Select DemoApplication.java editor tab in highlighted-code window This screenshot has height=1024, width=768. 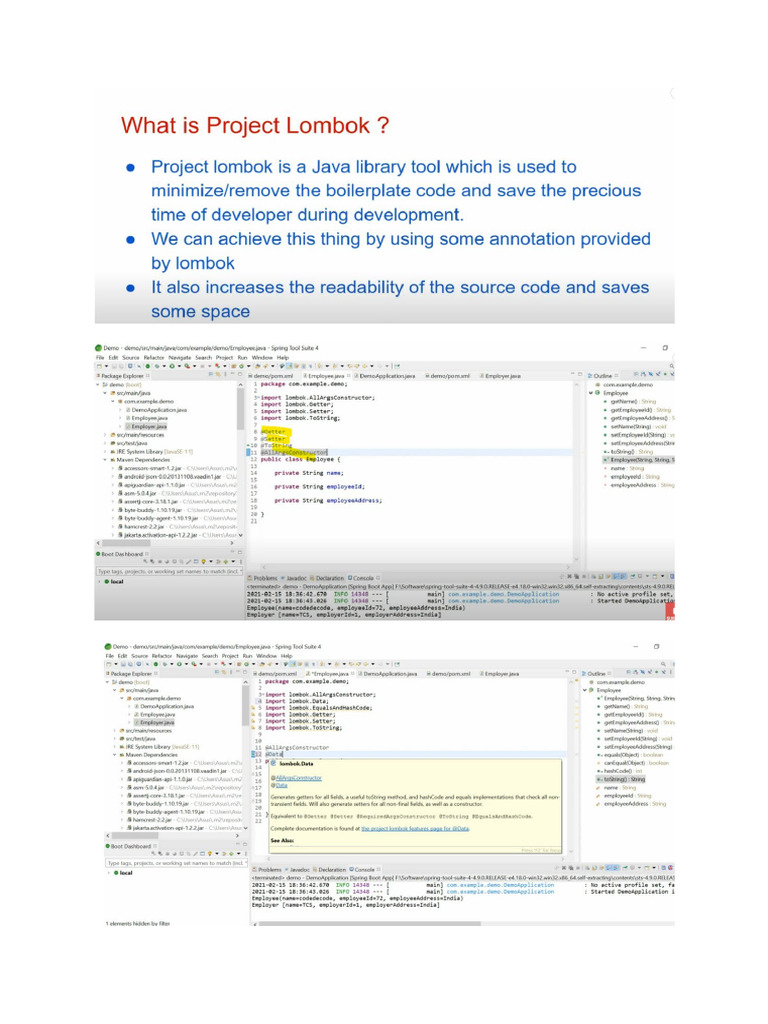coord(386,376)
